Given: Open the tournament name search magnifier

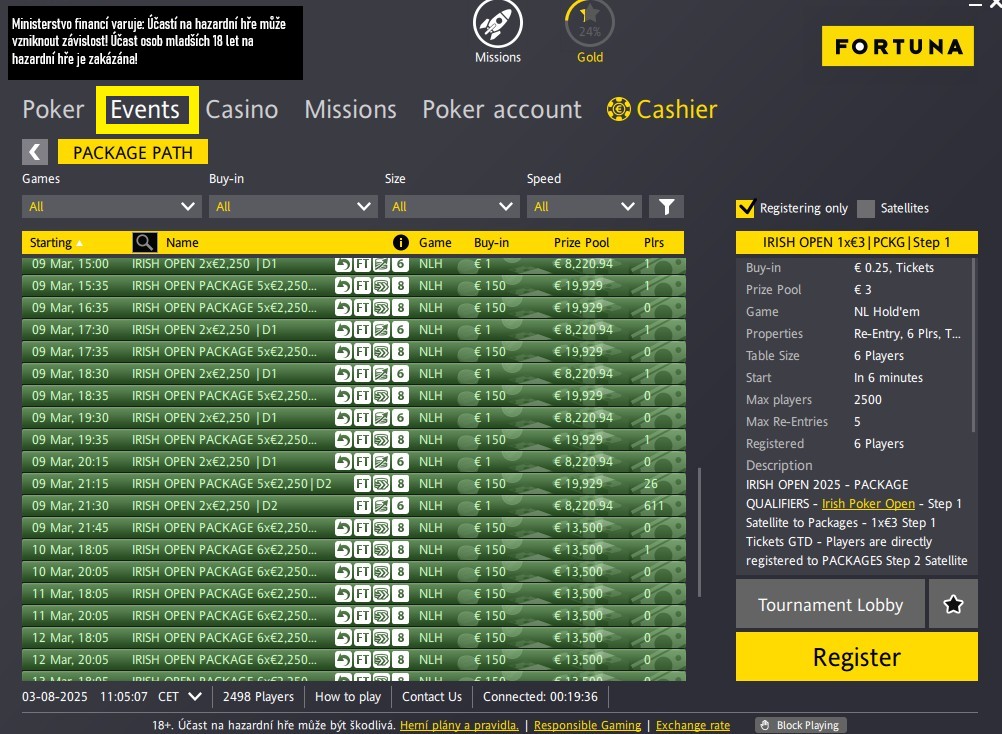Looking at the screenshot, I should [144, 242].
